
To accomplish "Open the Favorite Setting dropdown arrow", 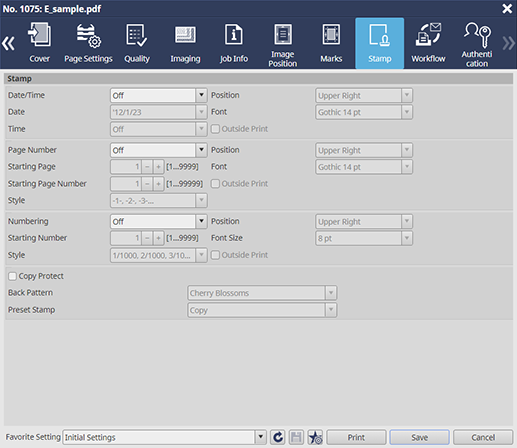I will coord(261,437).
